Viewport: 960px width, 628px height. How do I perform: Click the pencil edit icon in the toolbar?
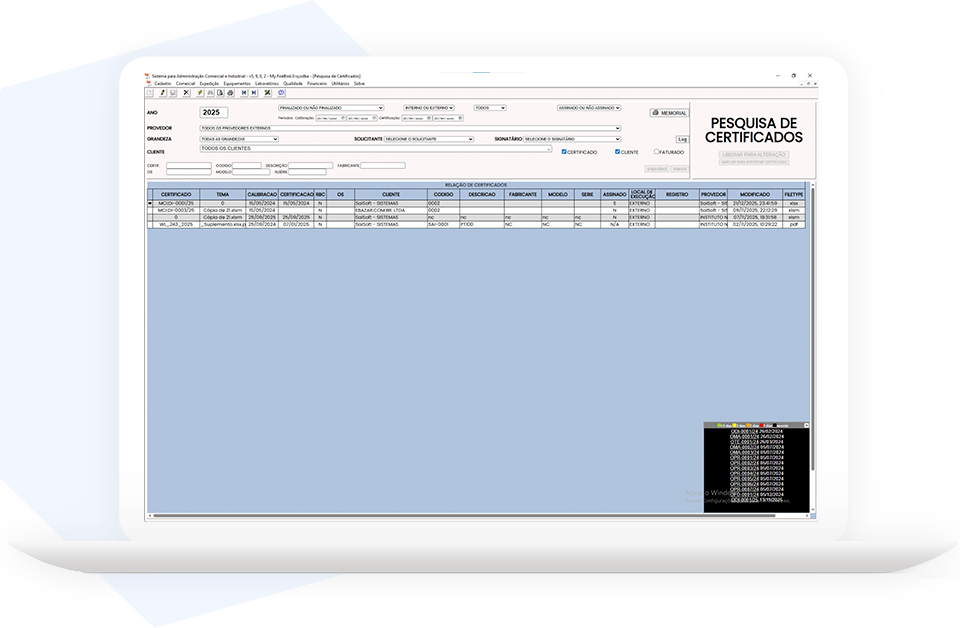click(163, 93)
